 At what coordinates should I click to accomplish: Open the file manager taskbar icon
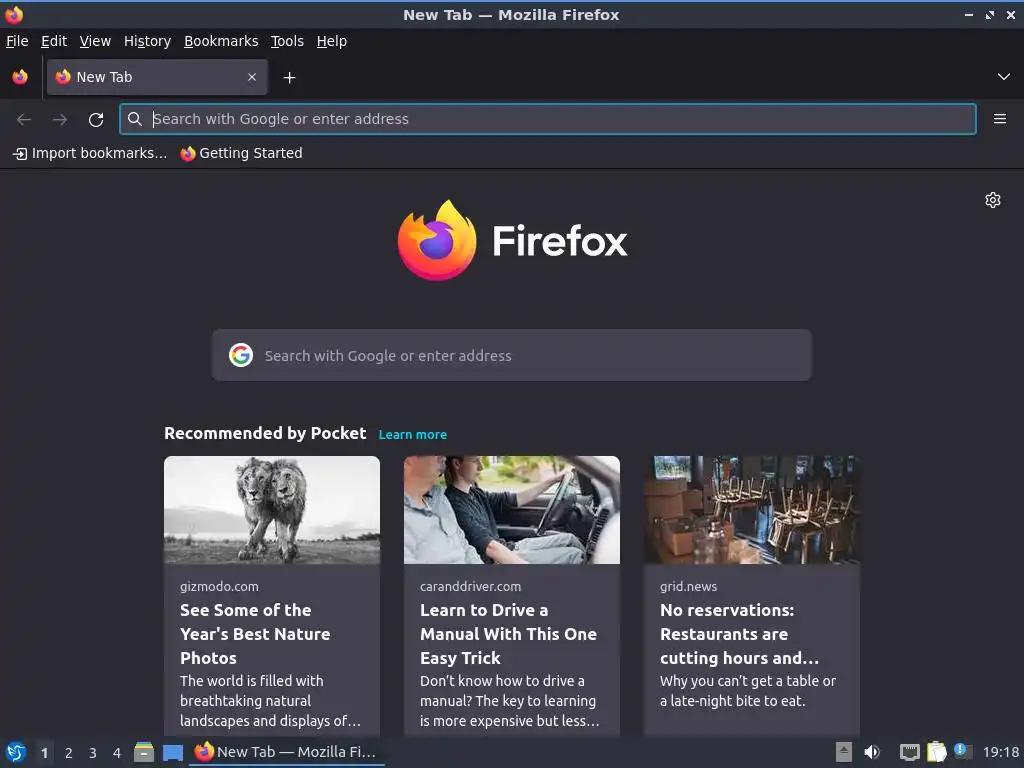[x=144, y=752]
